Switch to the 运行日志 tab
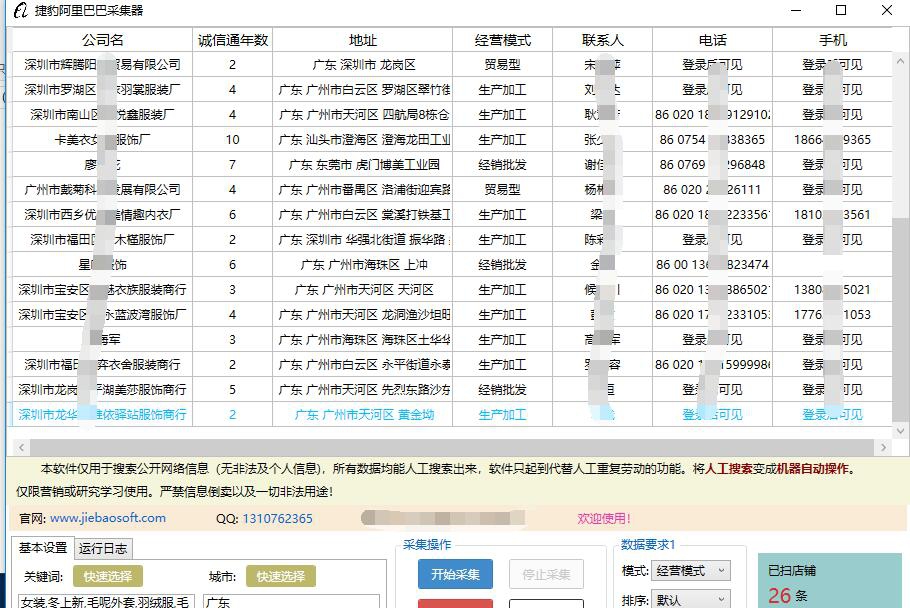 click(104, 548)
